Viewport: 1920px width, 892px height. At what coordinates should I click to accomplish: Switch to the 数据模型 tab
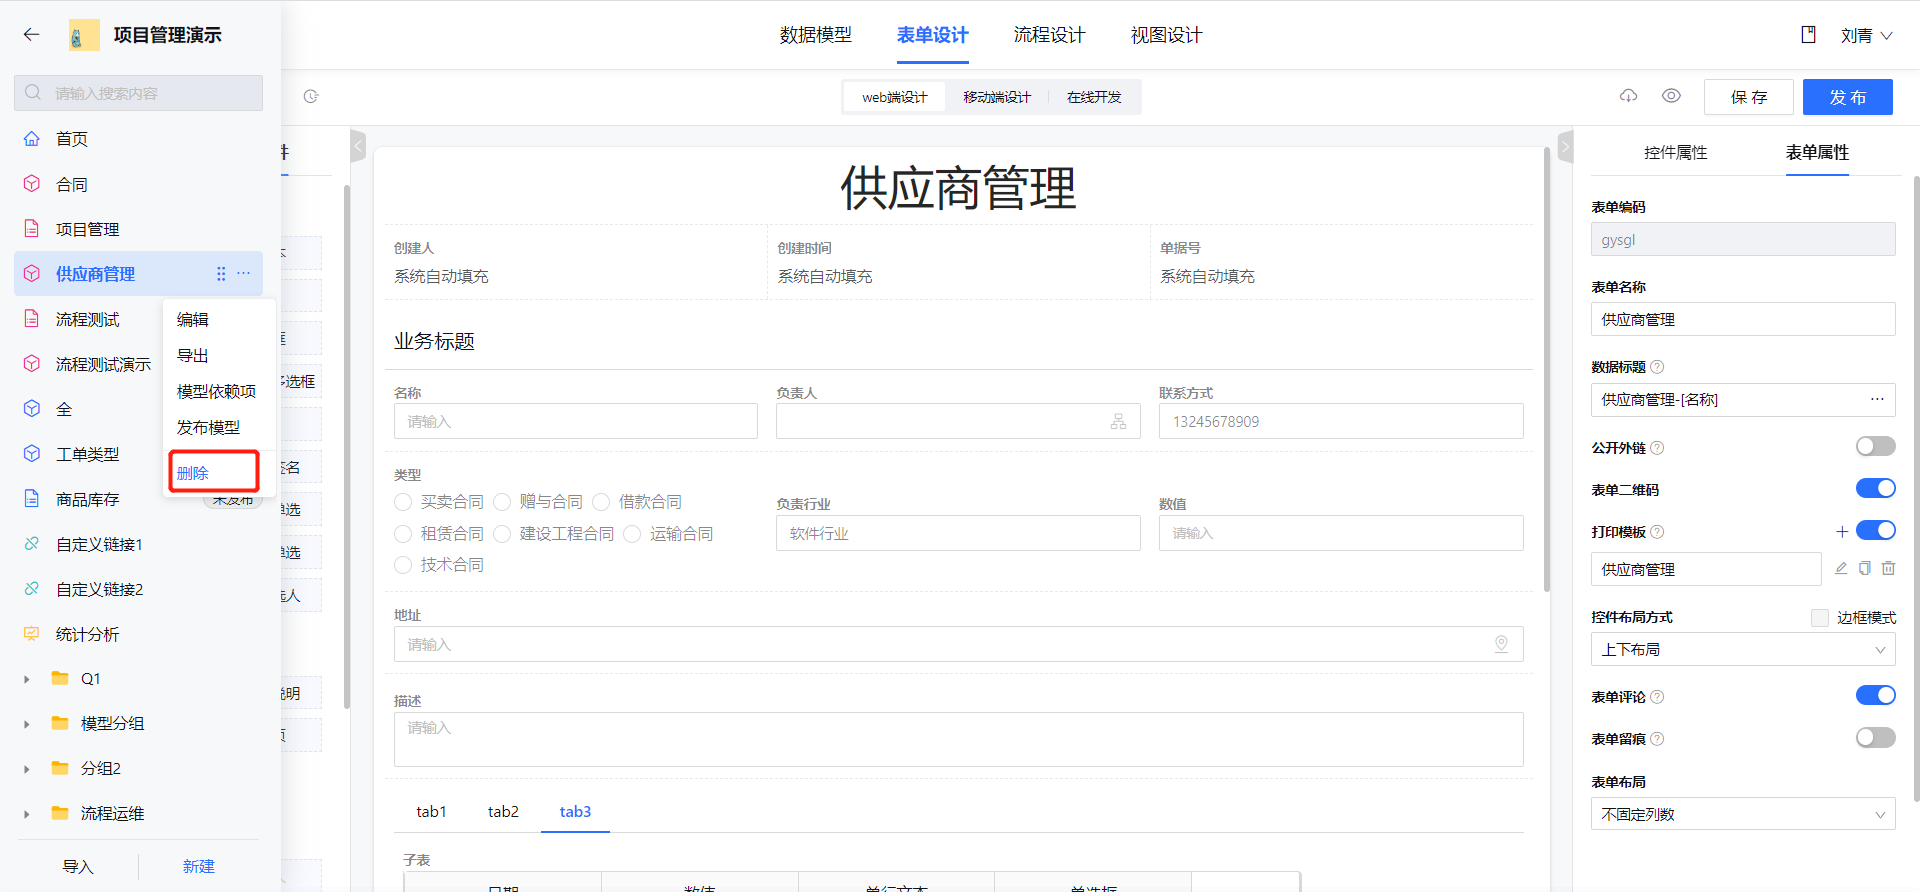click(816, 35)
